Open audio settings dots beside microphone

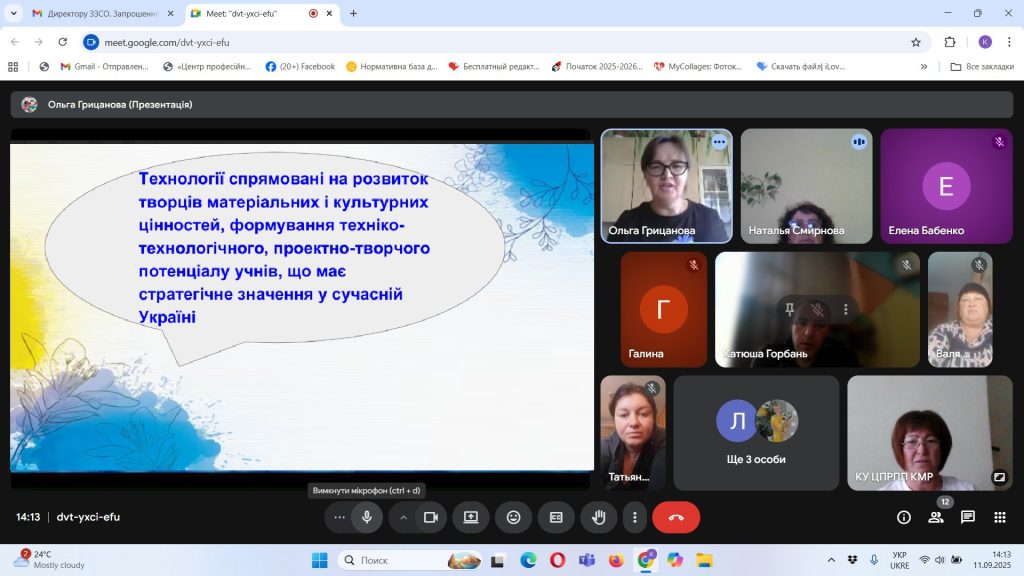[x=340, y=517]
